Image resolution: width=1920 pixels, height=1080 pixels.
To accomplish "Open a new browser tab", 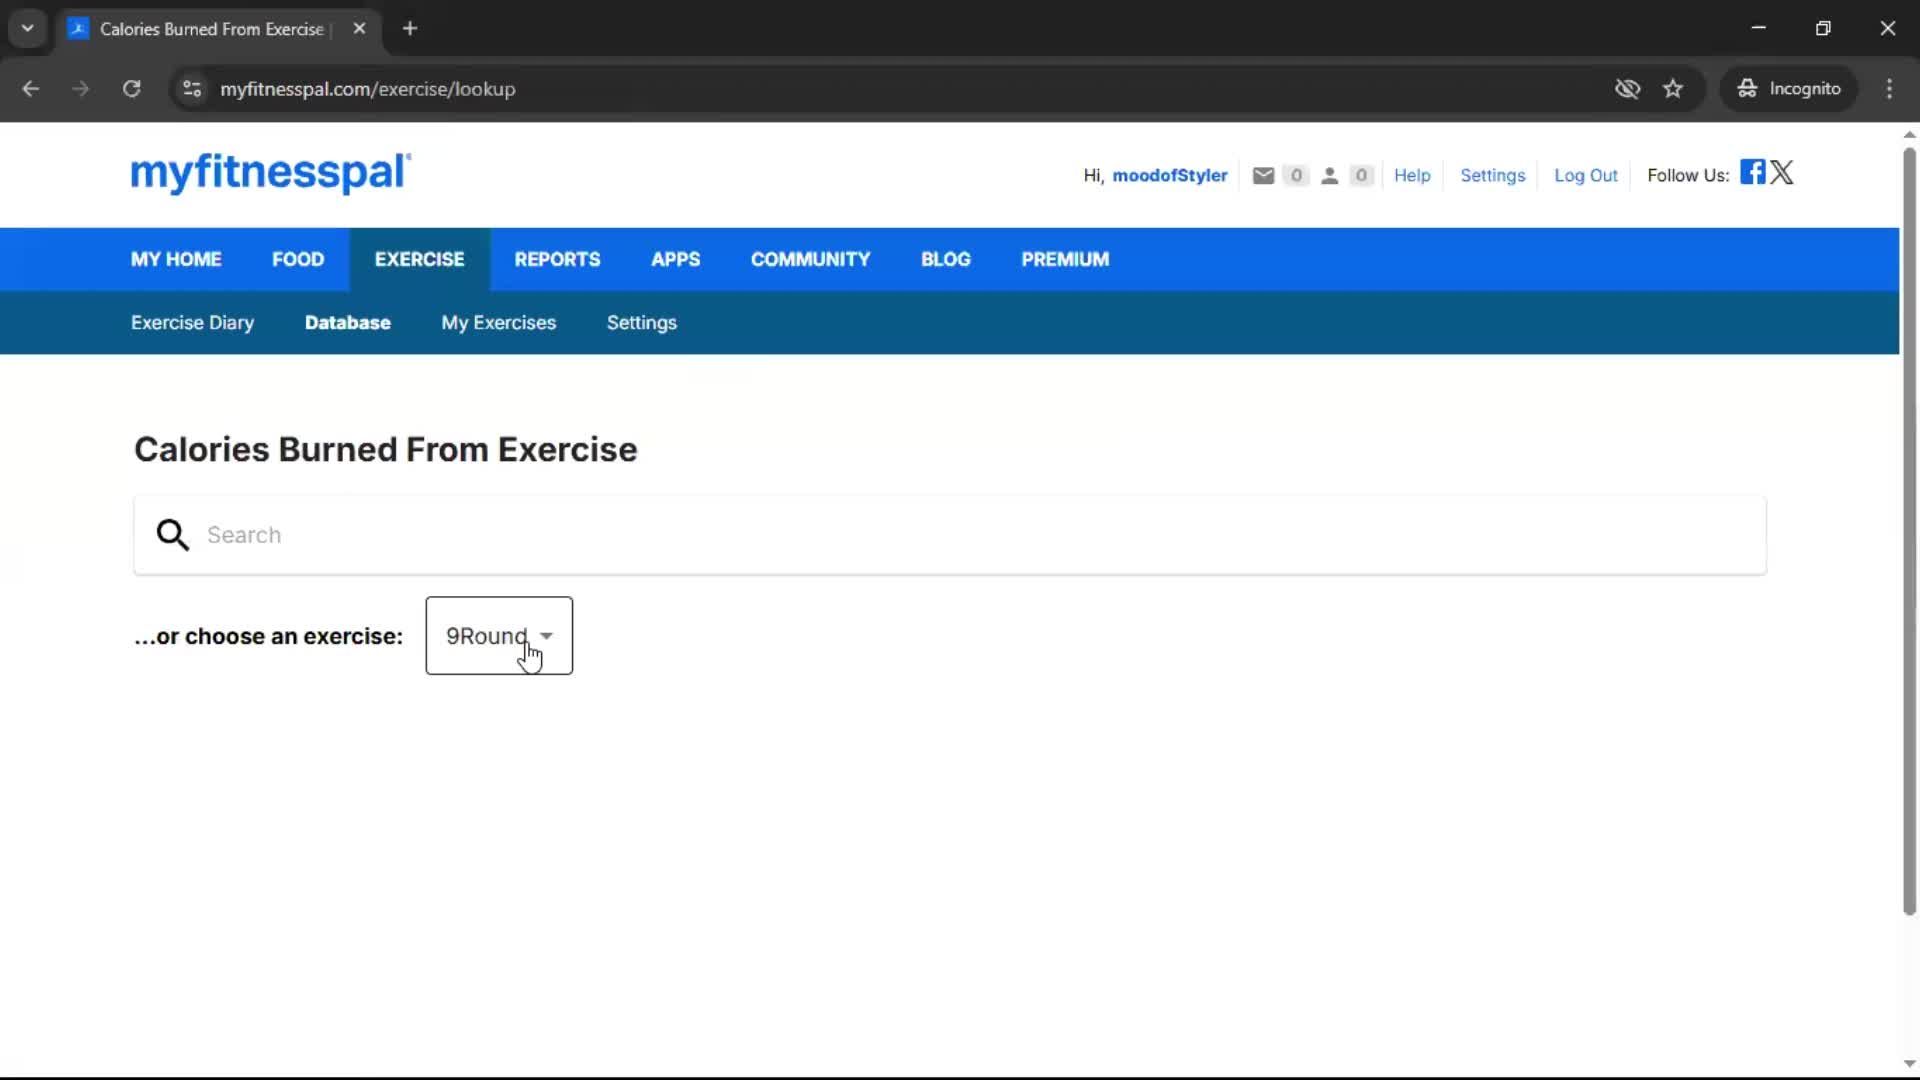I will click(x=410, y=28).
